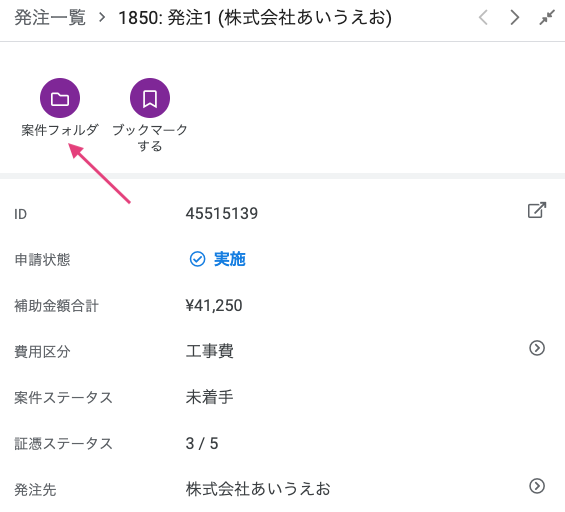Screen dimensions: 565x512
Task: Click the 案件ステータス value 未着手
Action: point(210,397)
